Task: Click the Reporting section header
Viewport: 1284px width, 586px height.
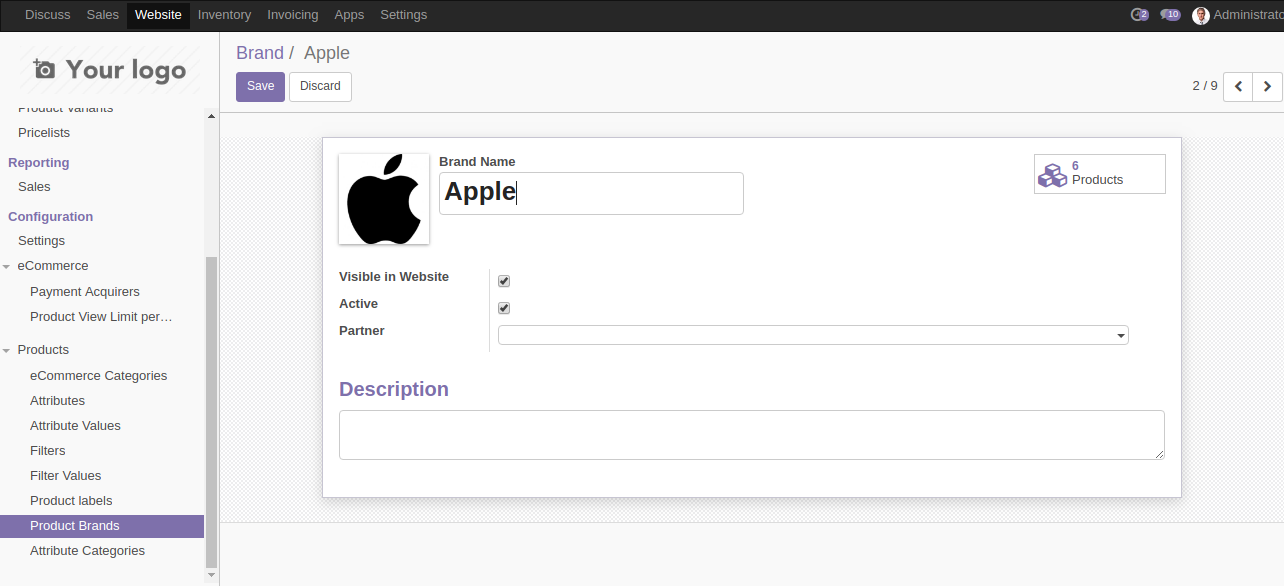Action: [x=39, y=163]
